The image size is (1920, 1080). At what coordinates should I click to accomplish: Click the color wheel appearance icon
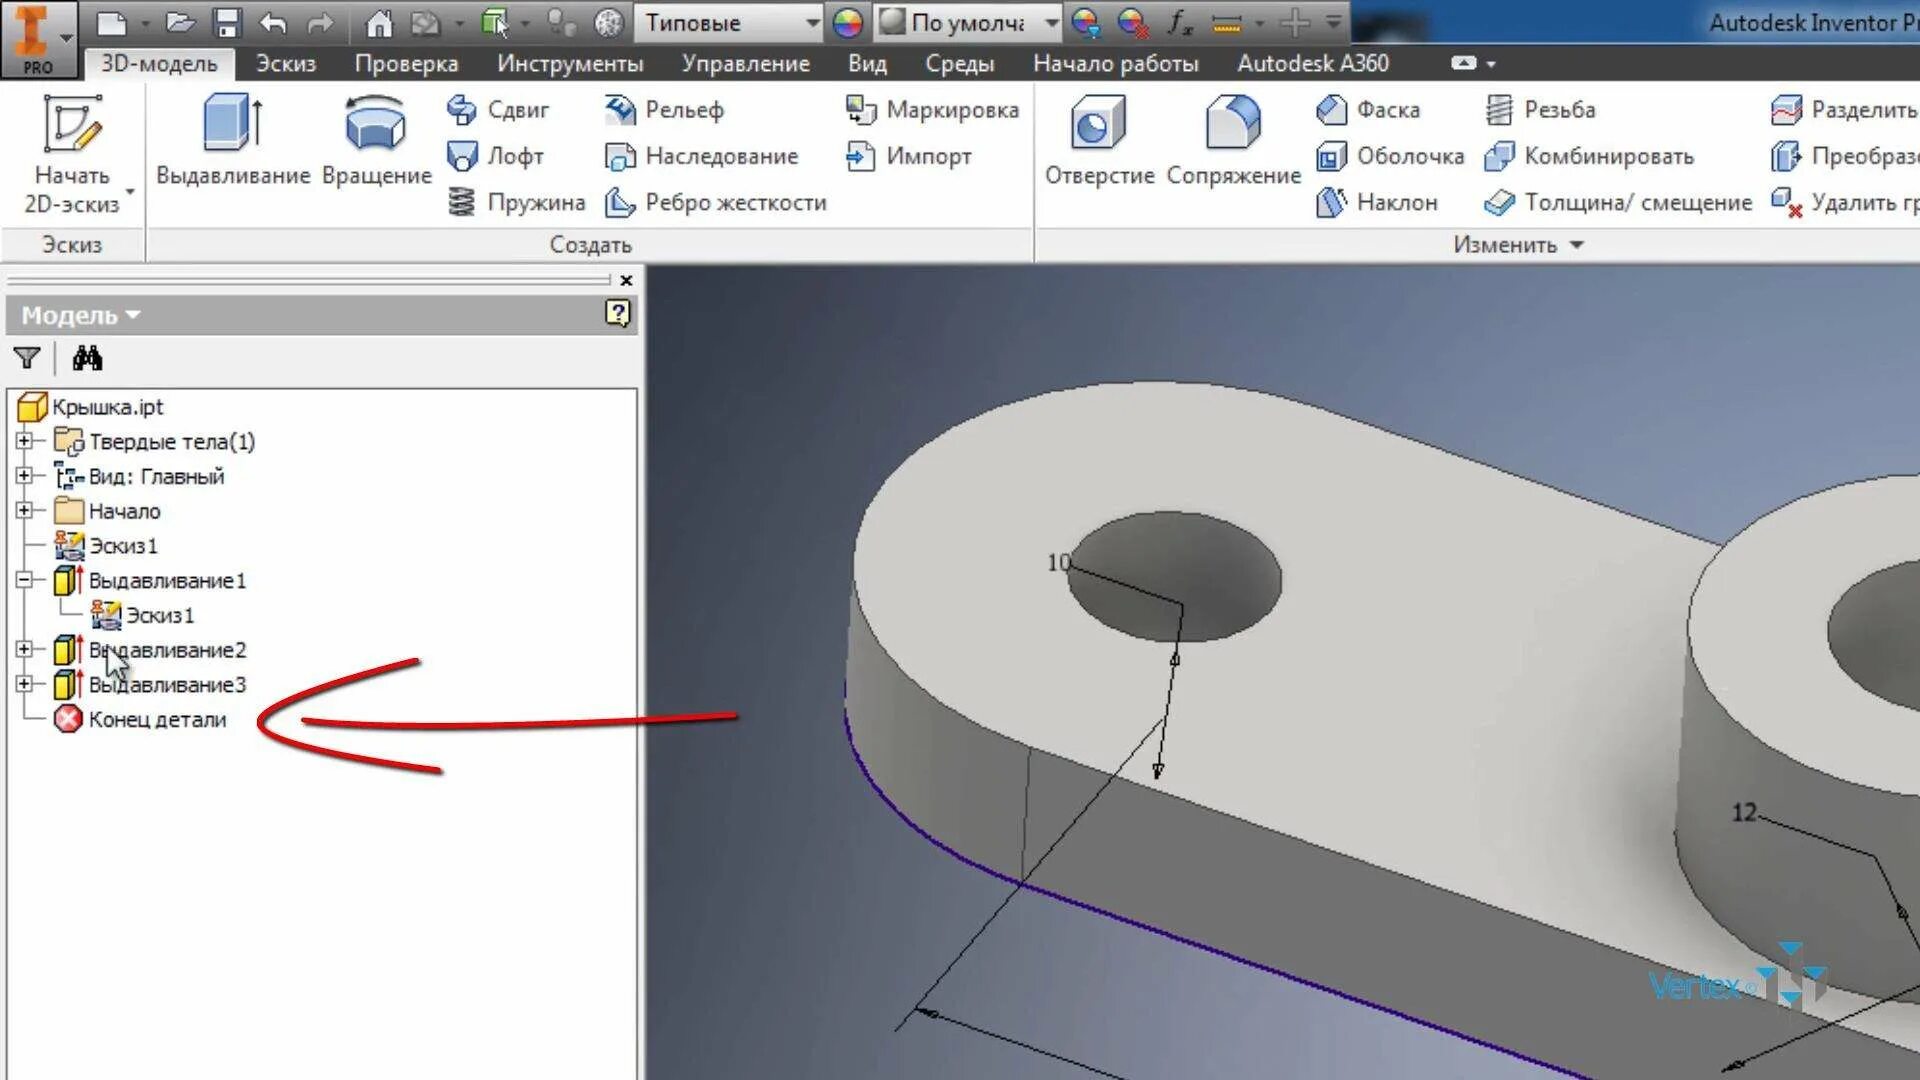tap(847, 22)
